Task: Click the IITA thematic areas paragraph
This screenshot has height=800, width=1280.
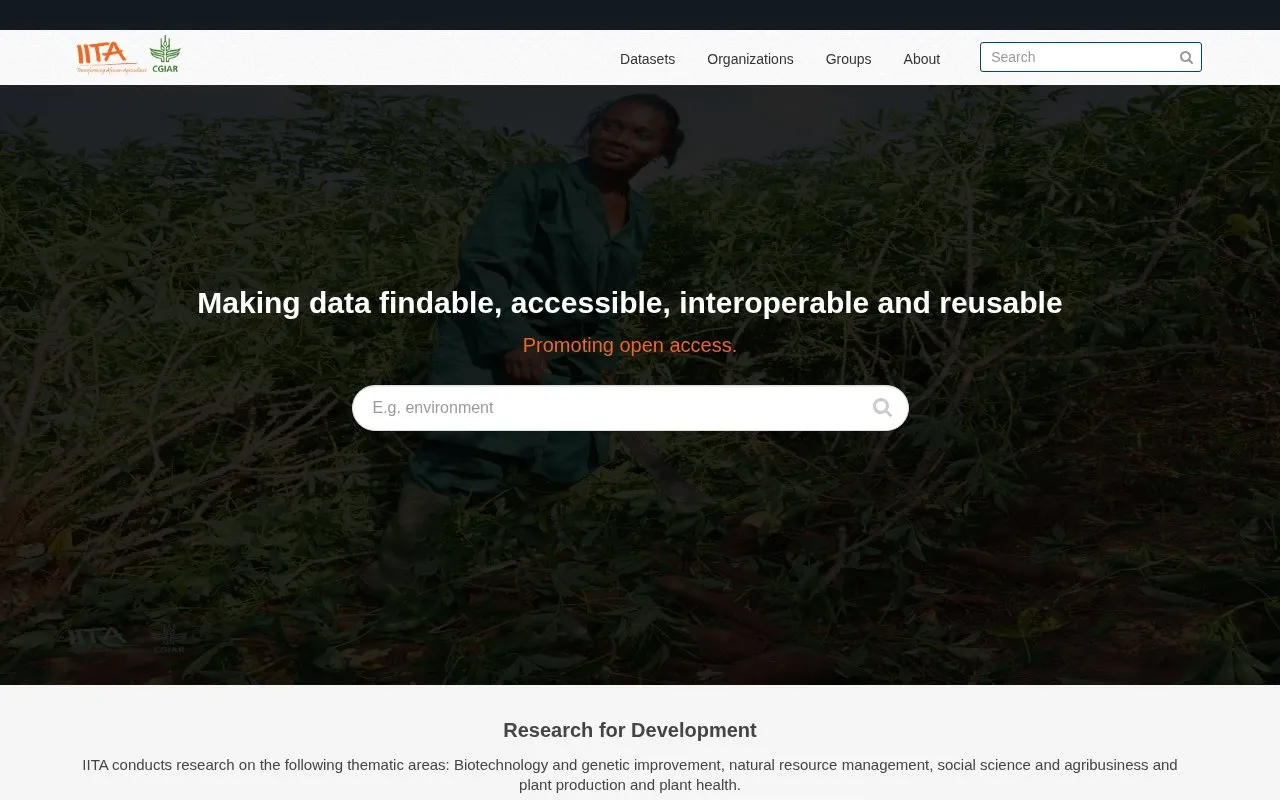Action: (630, 775)
